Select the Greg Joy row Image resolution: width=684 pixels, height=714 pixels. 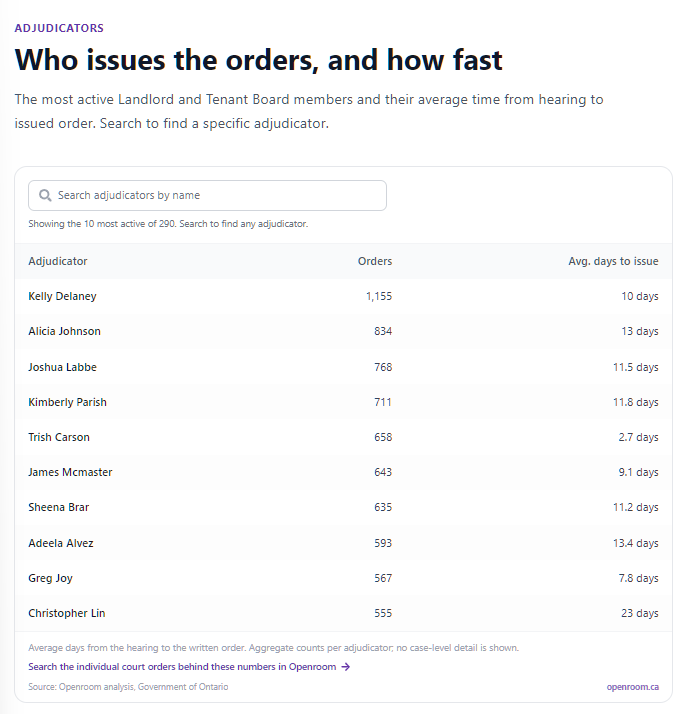tap(343, 578)
